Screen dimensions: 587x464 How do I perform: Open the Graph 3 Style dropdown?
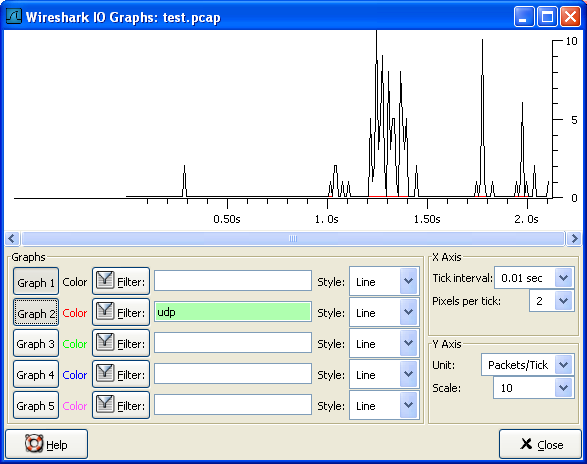coord(384,343)
